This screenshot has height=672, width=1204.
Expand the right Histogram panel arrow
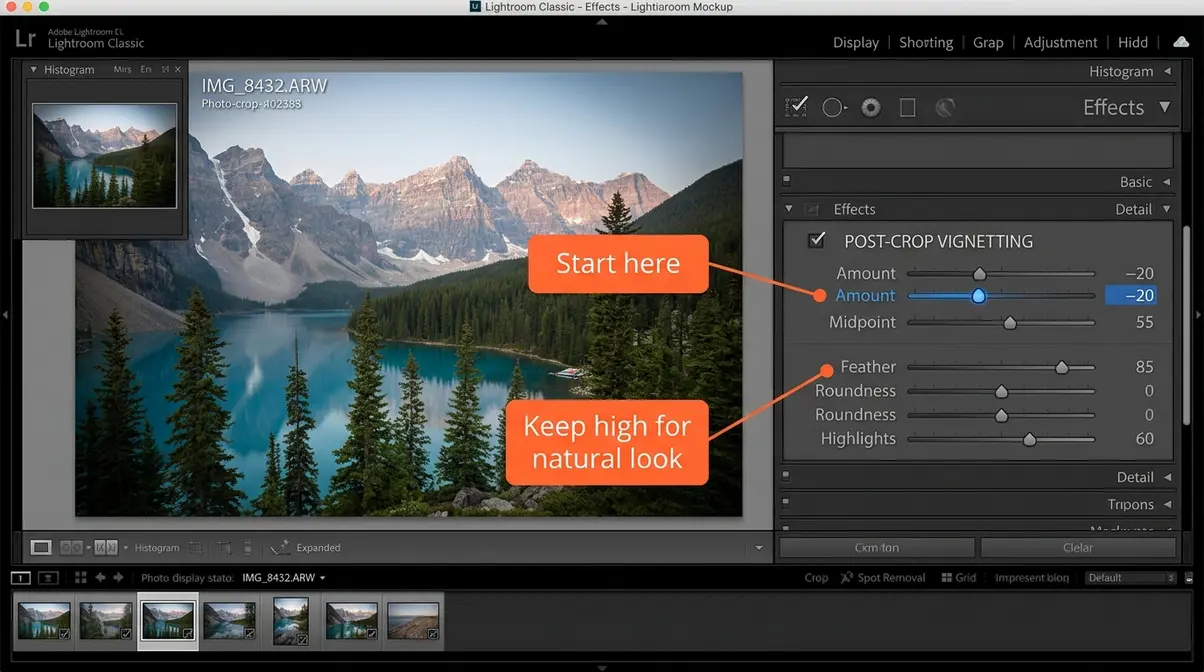pyautogui.click(x=1166, y=71)
